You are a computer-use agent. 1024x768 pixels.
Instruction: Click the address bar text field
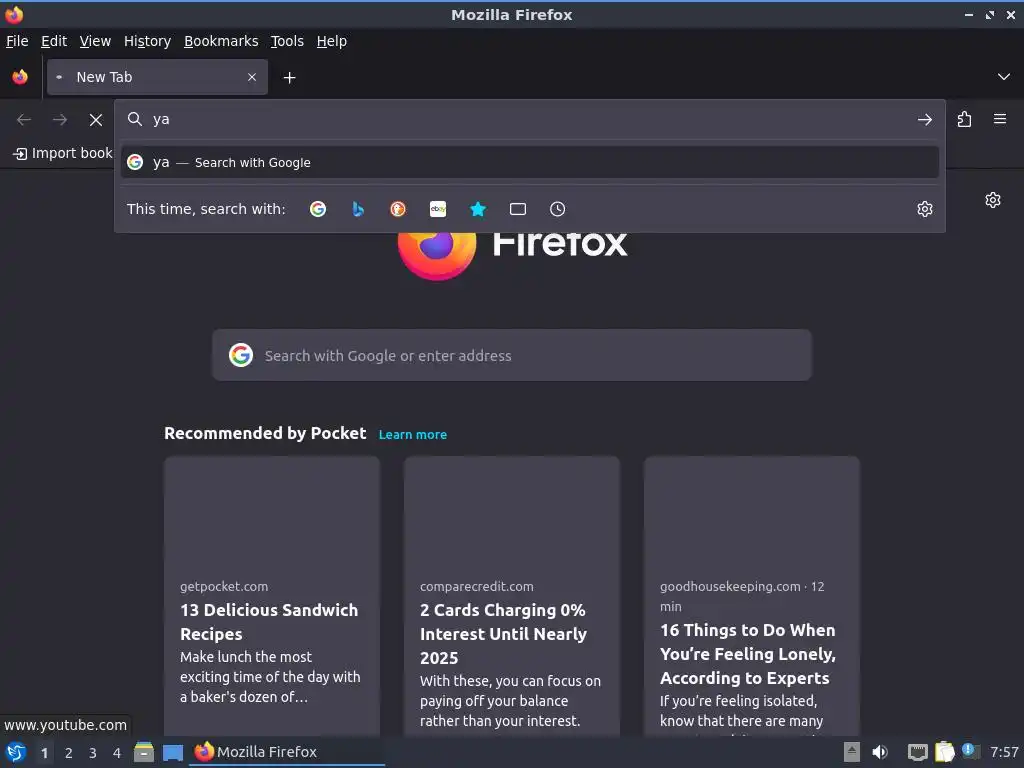coord(530,120)
